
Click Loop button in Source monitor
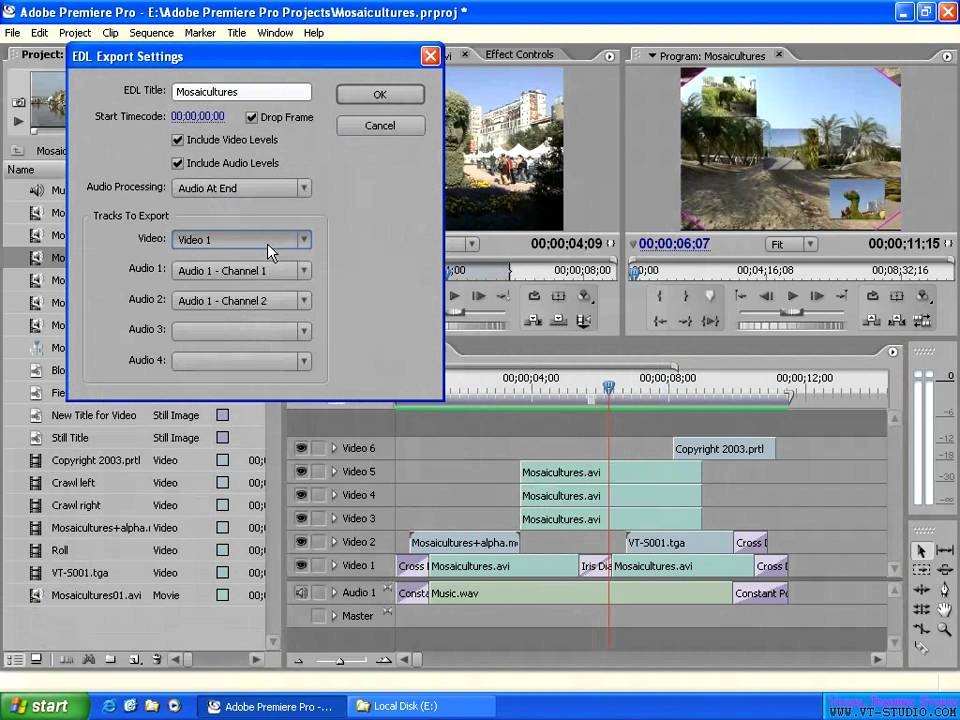point(534,296)
